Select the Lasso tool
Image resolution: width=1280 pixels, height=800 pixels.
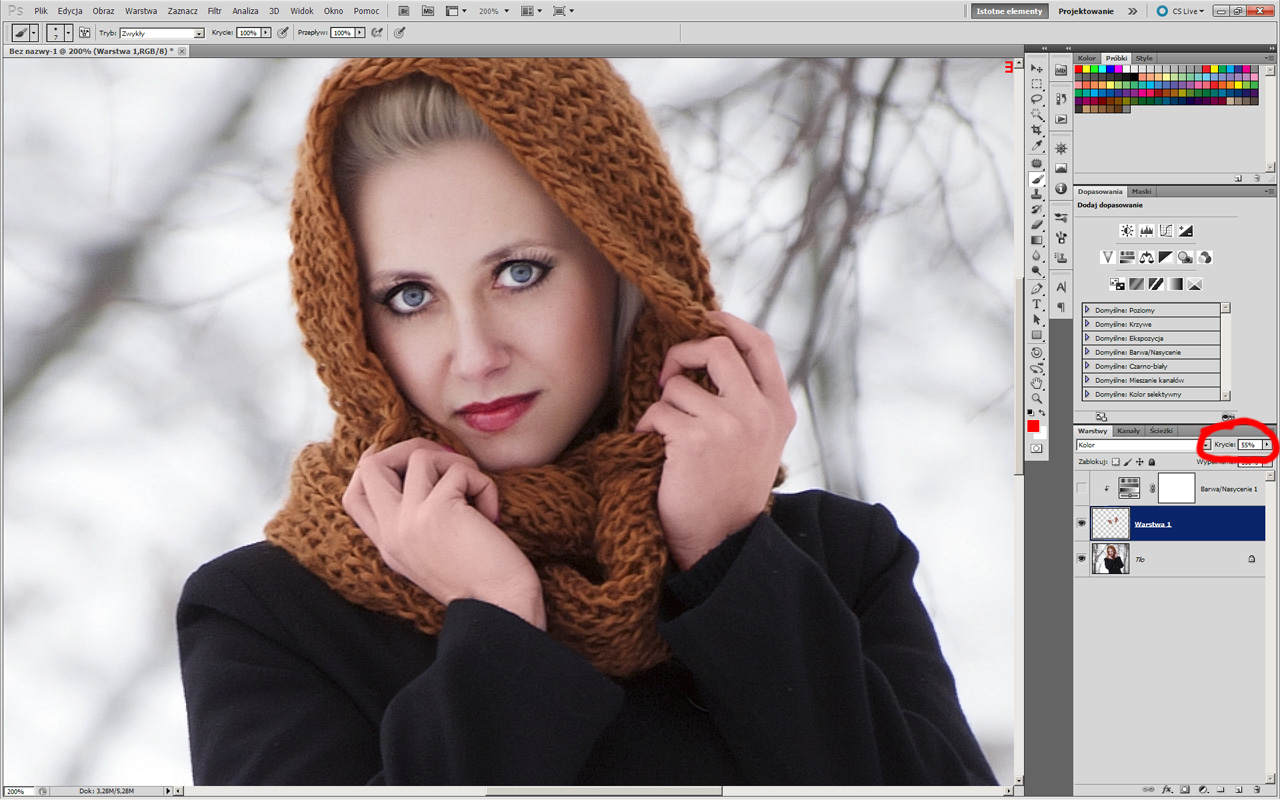coord(1037,100)
